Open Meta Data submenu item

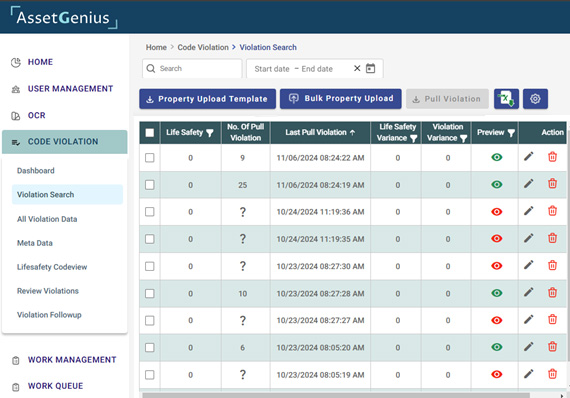point(35,243)
